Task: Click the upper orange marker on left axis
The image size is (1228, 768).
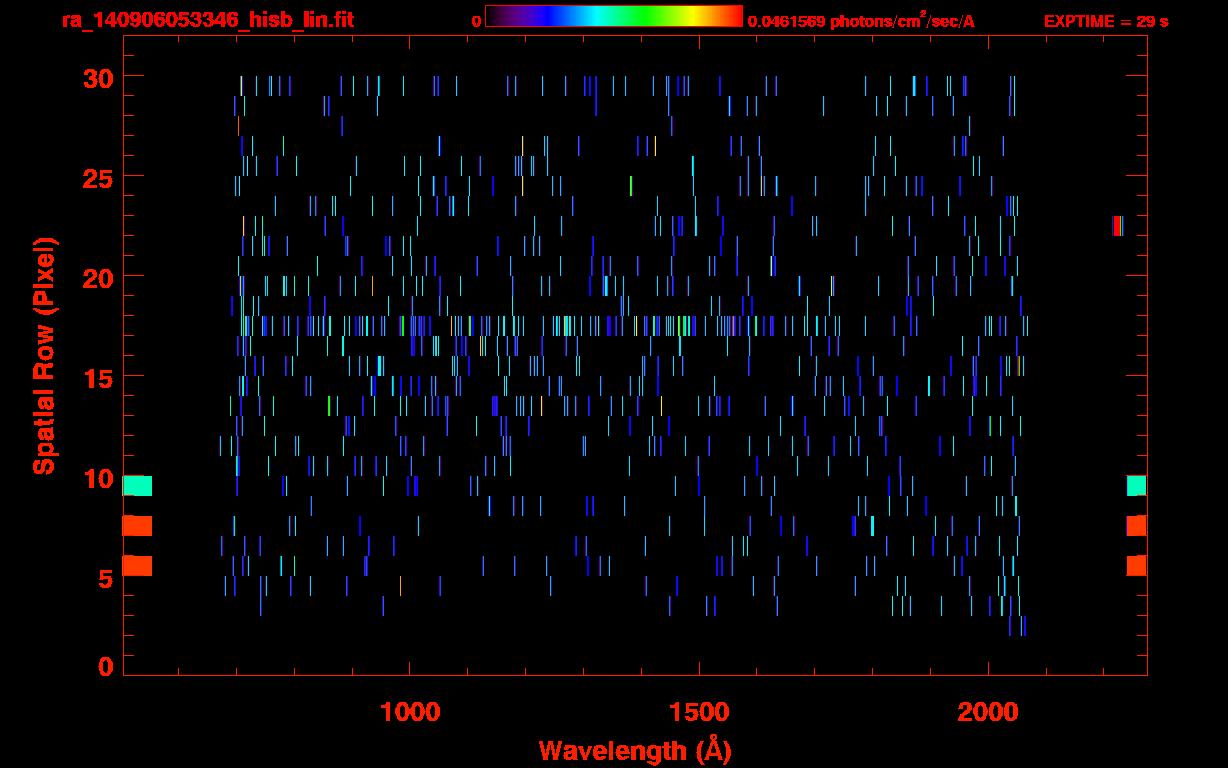Action: point(137,526)
